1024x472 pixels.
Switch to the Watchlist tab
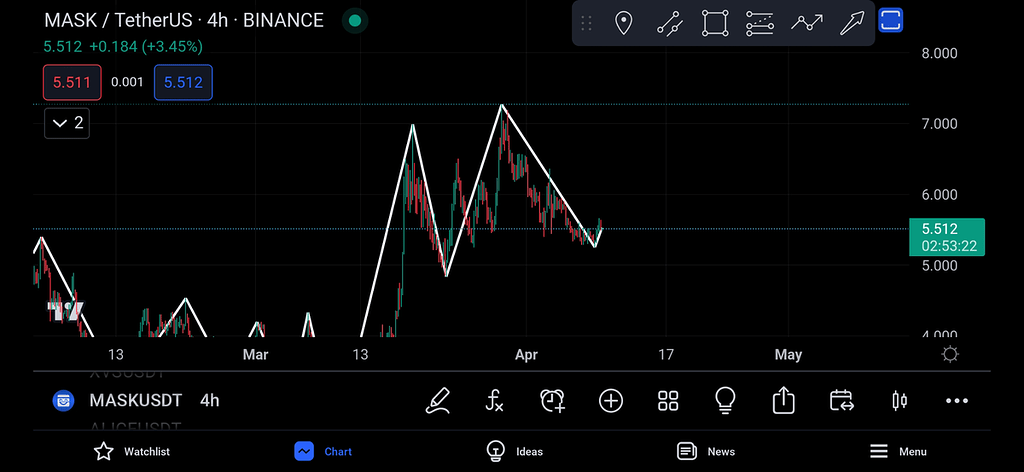[x=131, y=451]
